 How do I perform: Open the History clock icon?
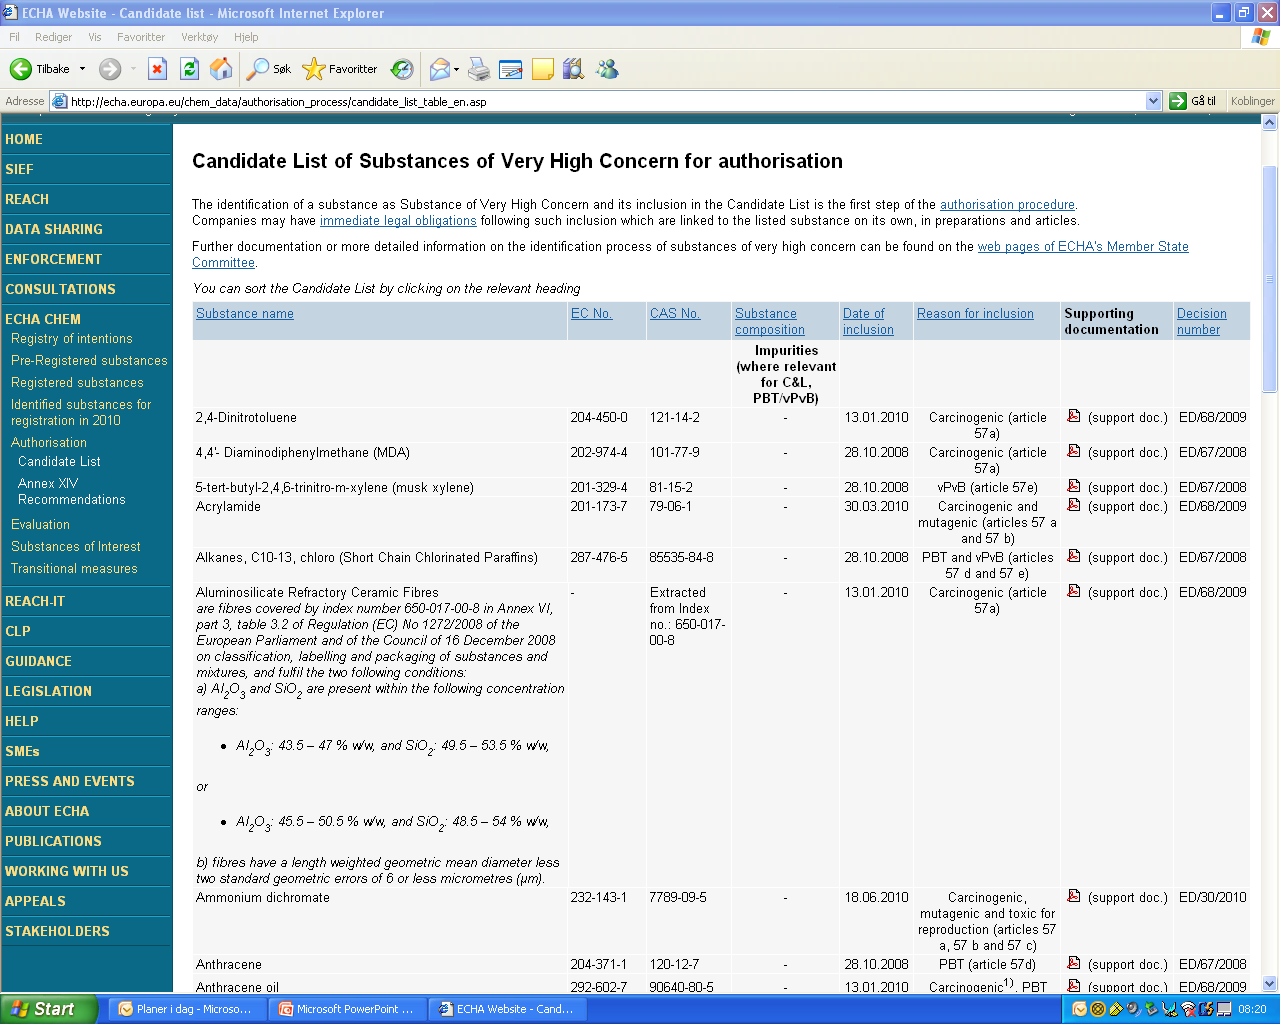[x=402, y=69]
